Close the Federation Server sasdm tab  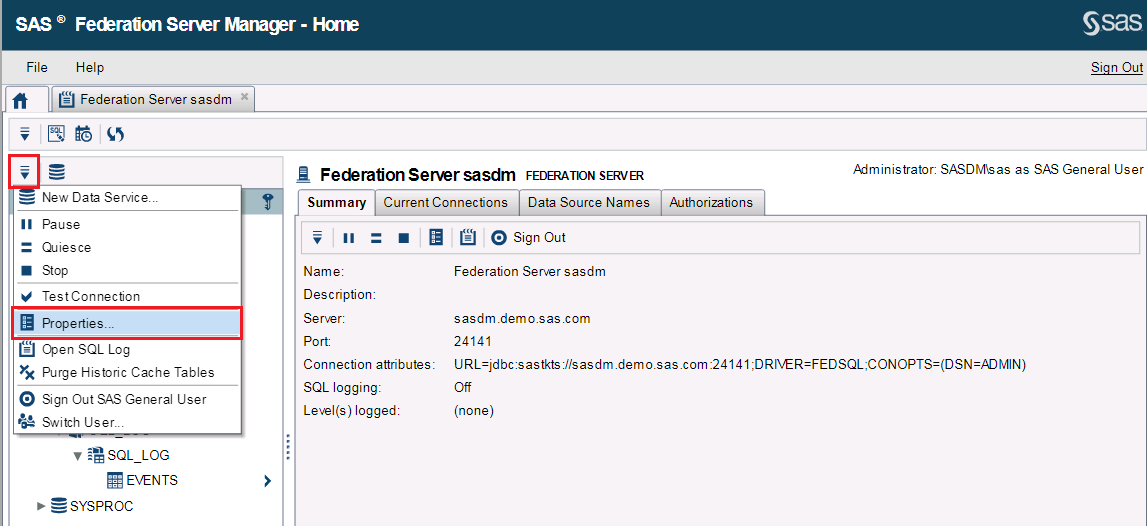245,97
